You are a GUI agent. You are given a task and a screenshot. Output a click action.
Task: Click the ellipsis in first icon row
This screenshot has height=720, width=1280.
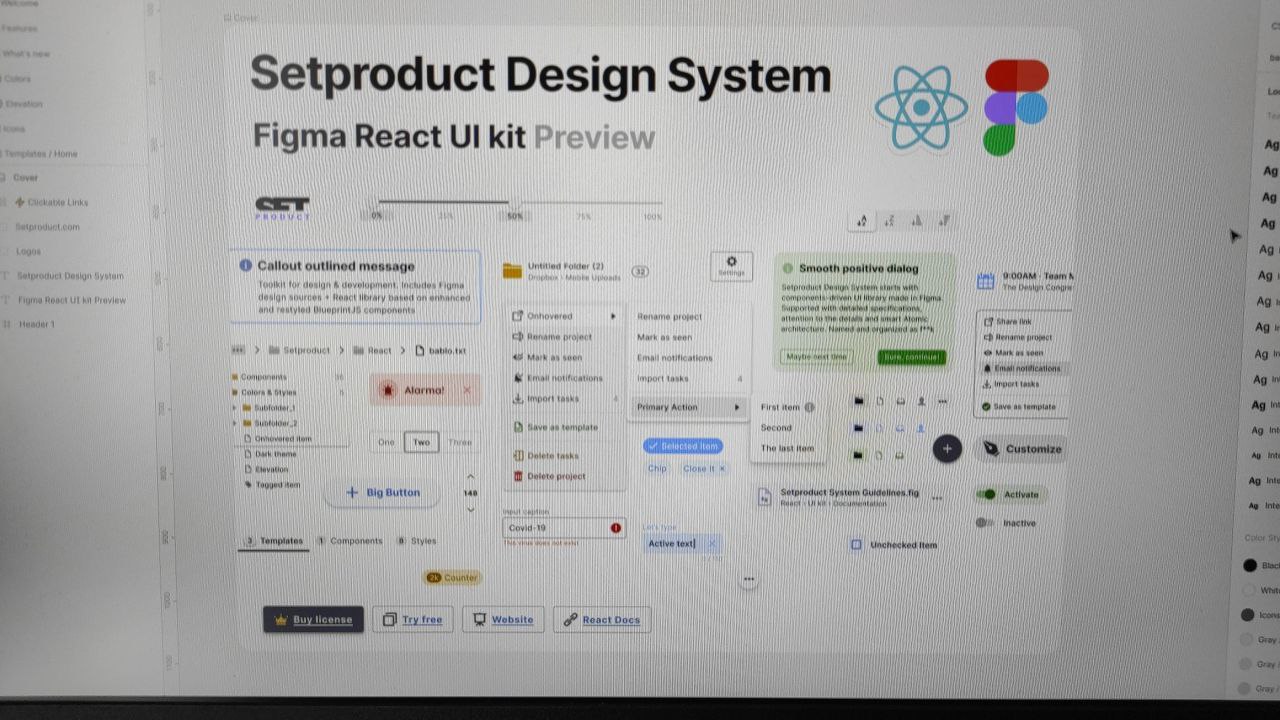(942, 402)
